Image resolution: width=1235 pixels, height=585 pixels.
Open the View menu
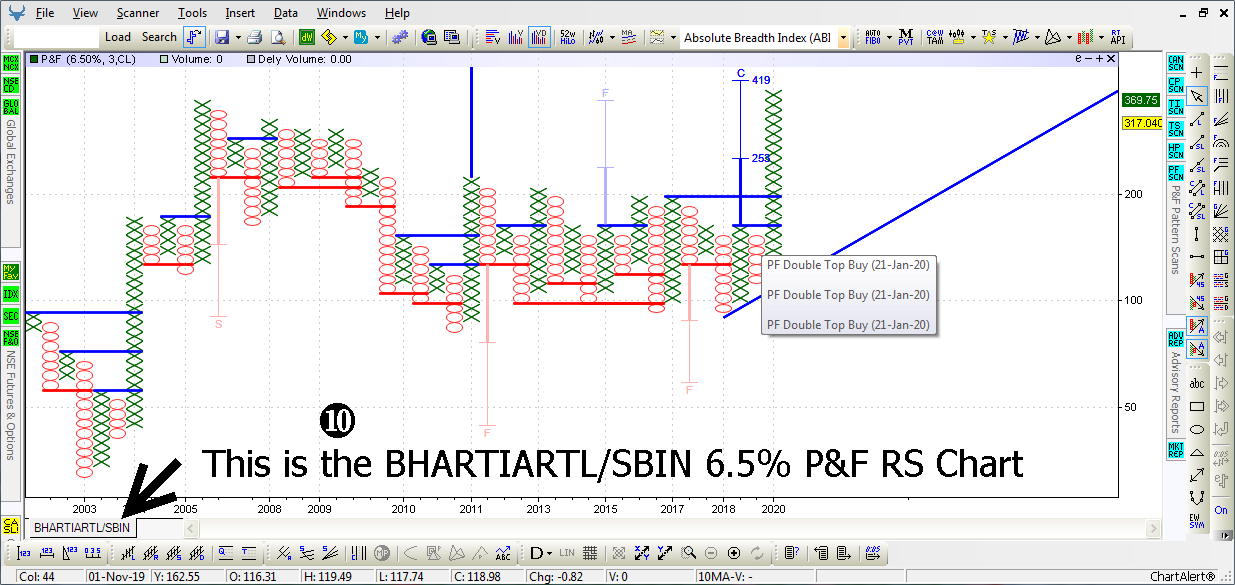pyautogui.click(x=86, y=13)
